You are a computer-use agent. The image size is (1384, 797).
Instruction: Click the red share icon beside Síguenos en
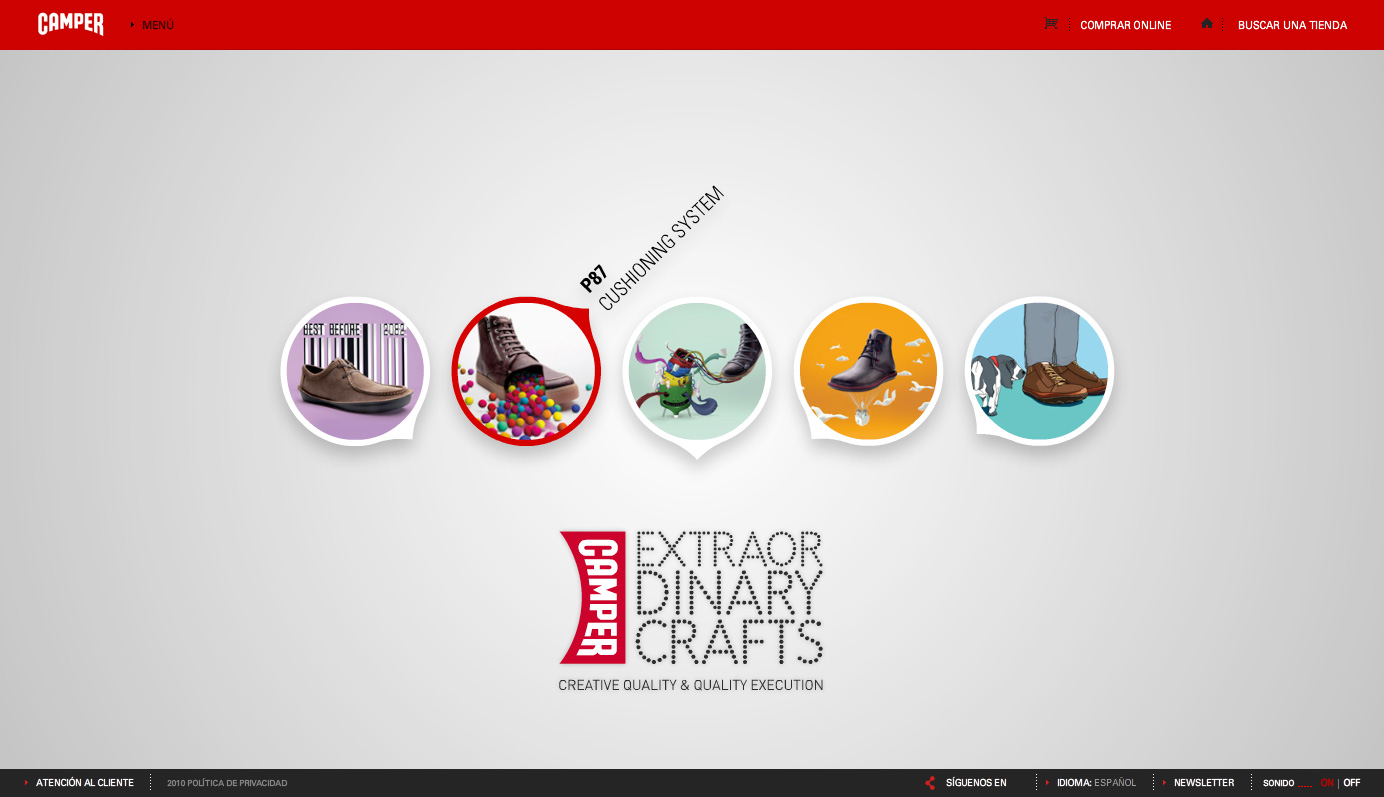coord(930,783)
